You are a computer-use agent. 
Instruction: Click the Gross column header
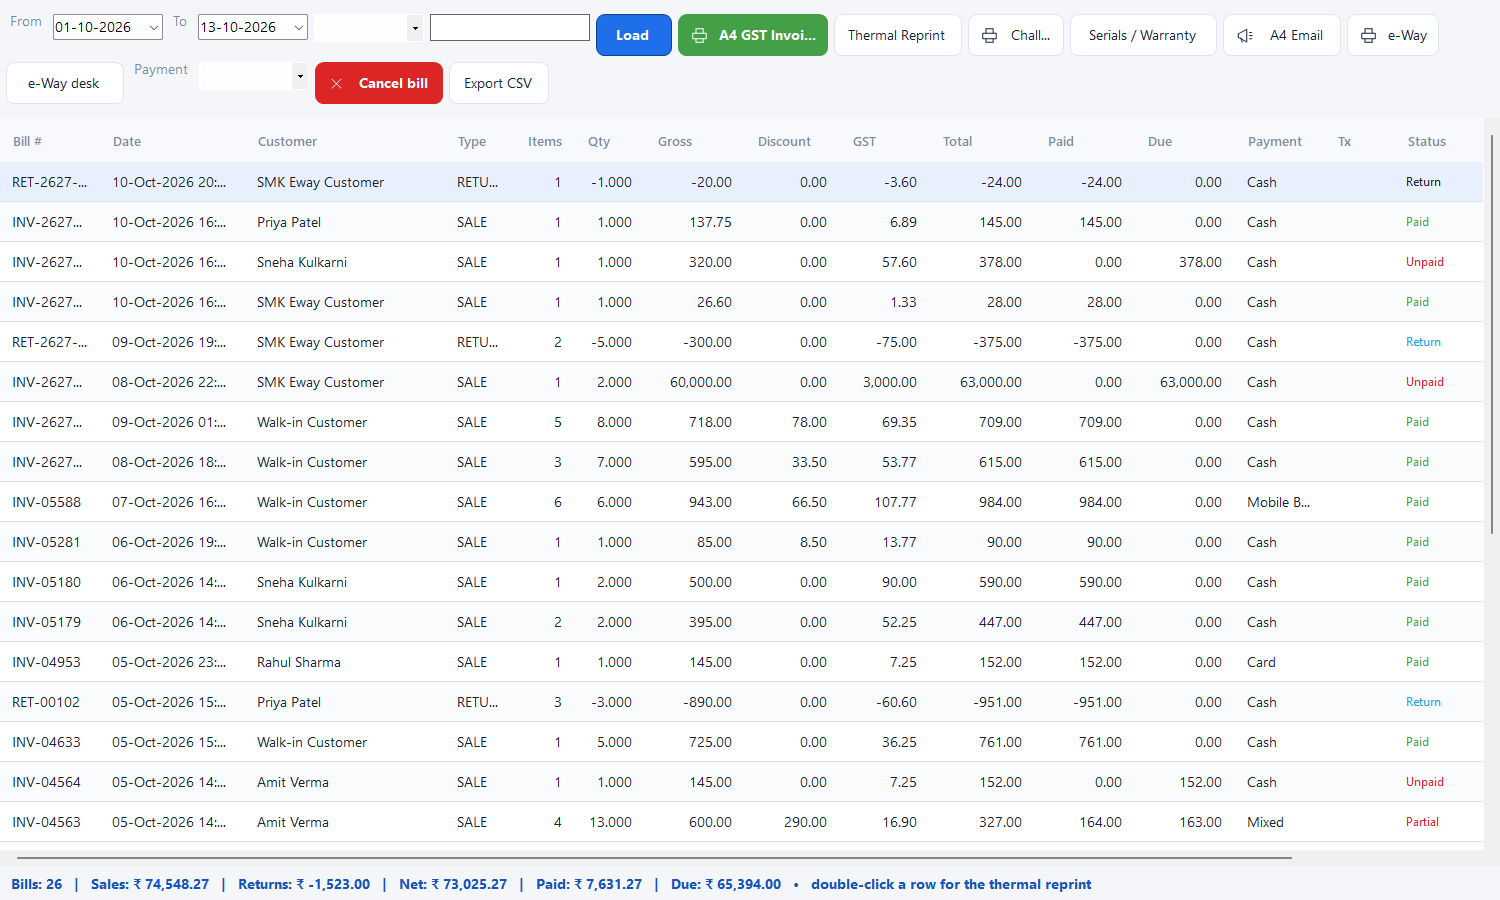pyautogui.click(x=675, y=141)
